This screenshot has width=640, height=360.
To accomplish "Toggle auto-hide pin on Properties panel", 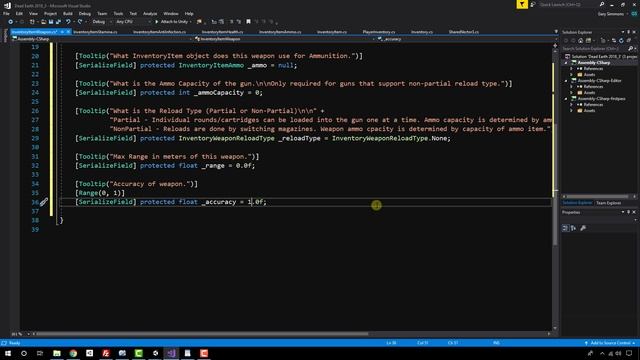I will point(629,212).
